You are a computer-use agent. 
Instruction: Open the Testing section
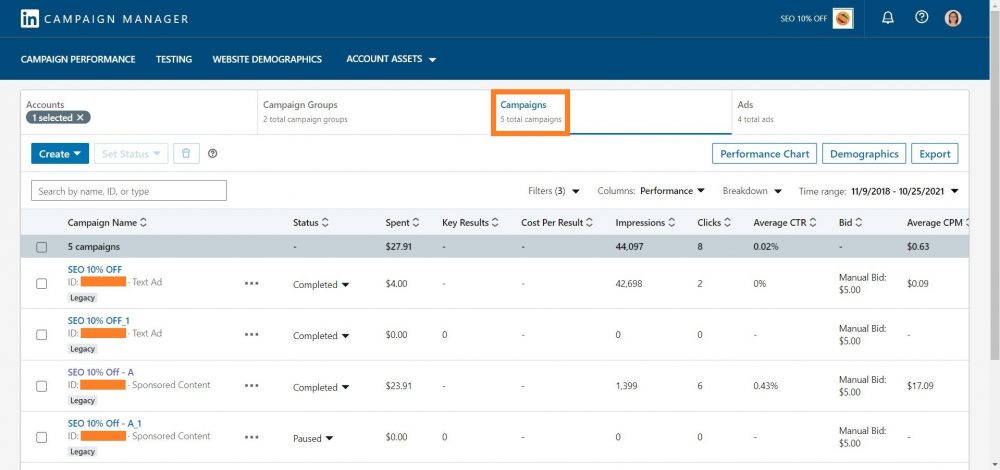click(x=173, y=59)
